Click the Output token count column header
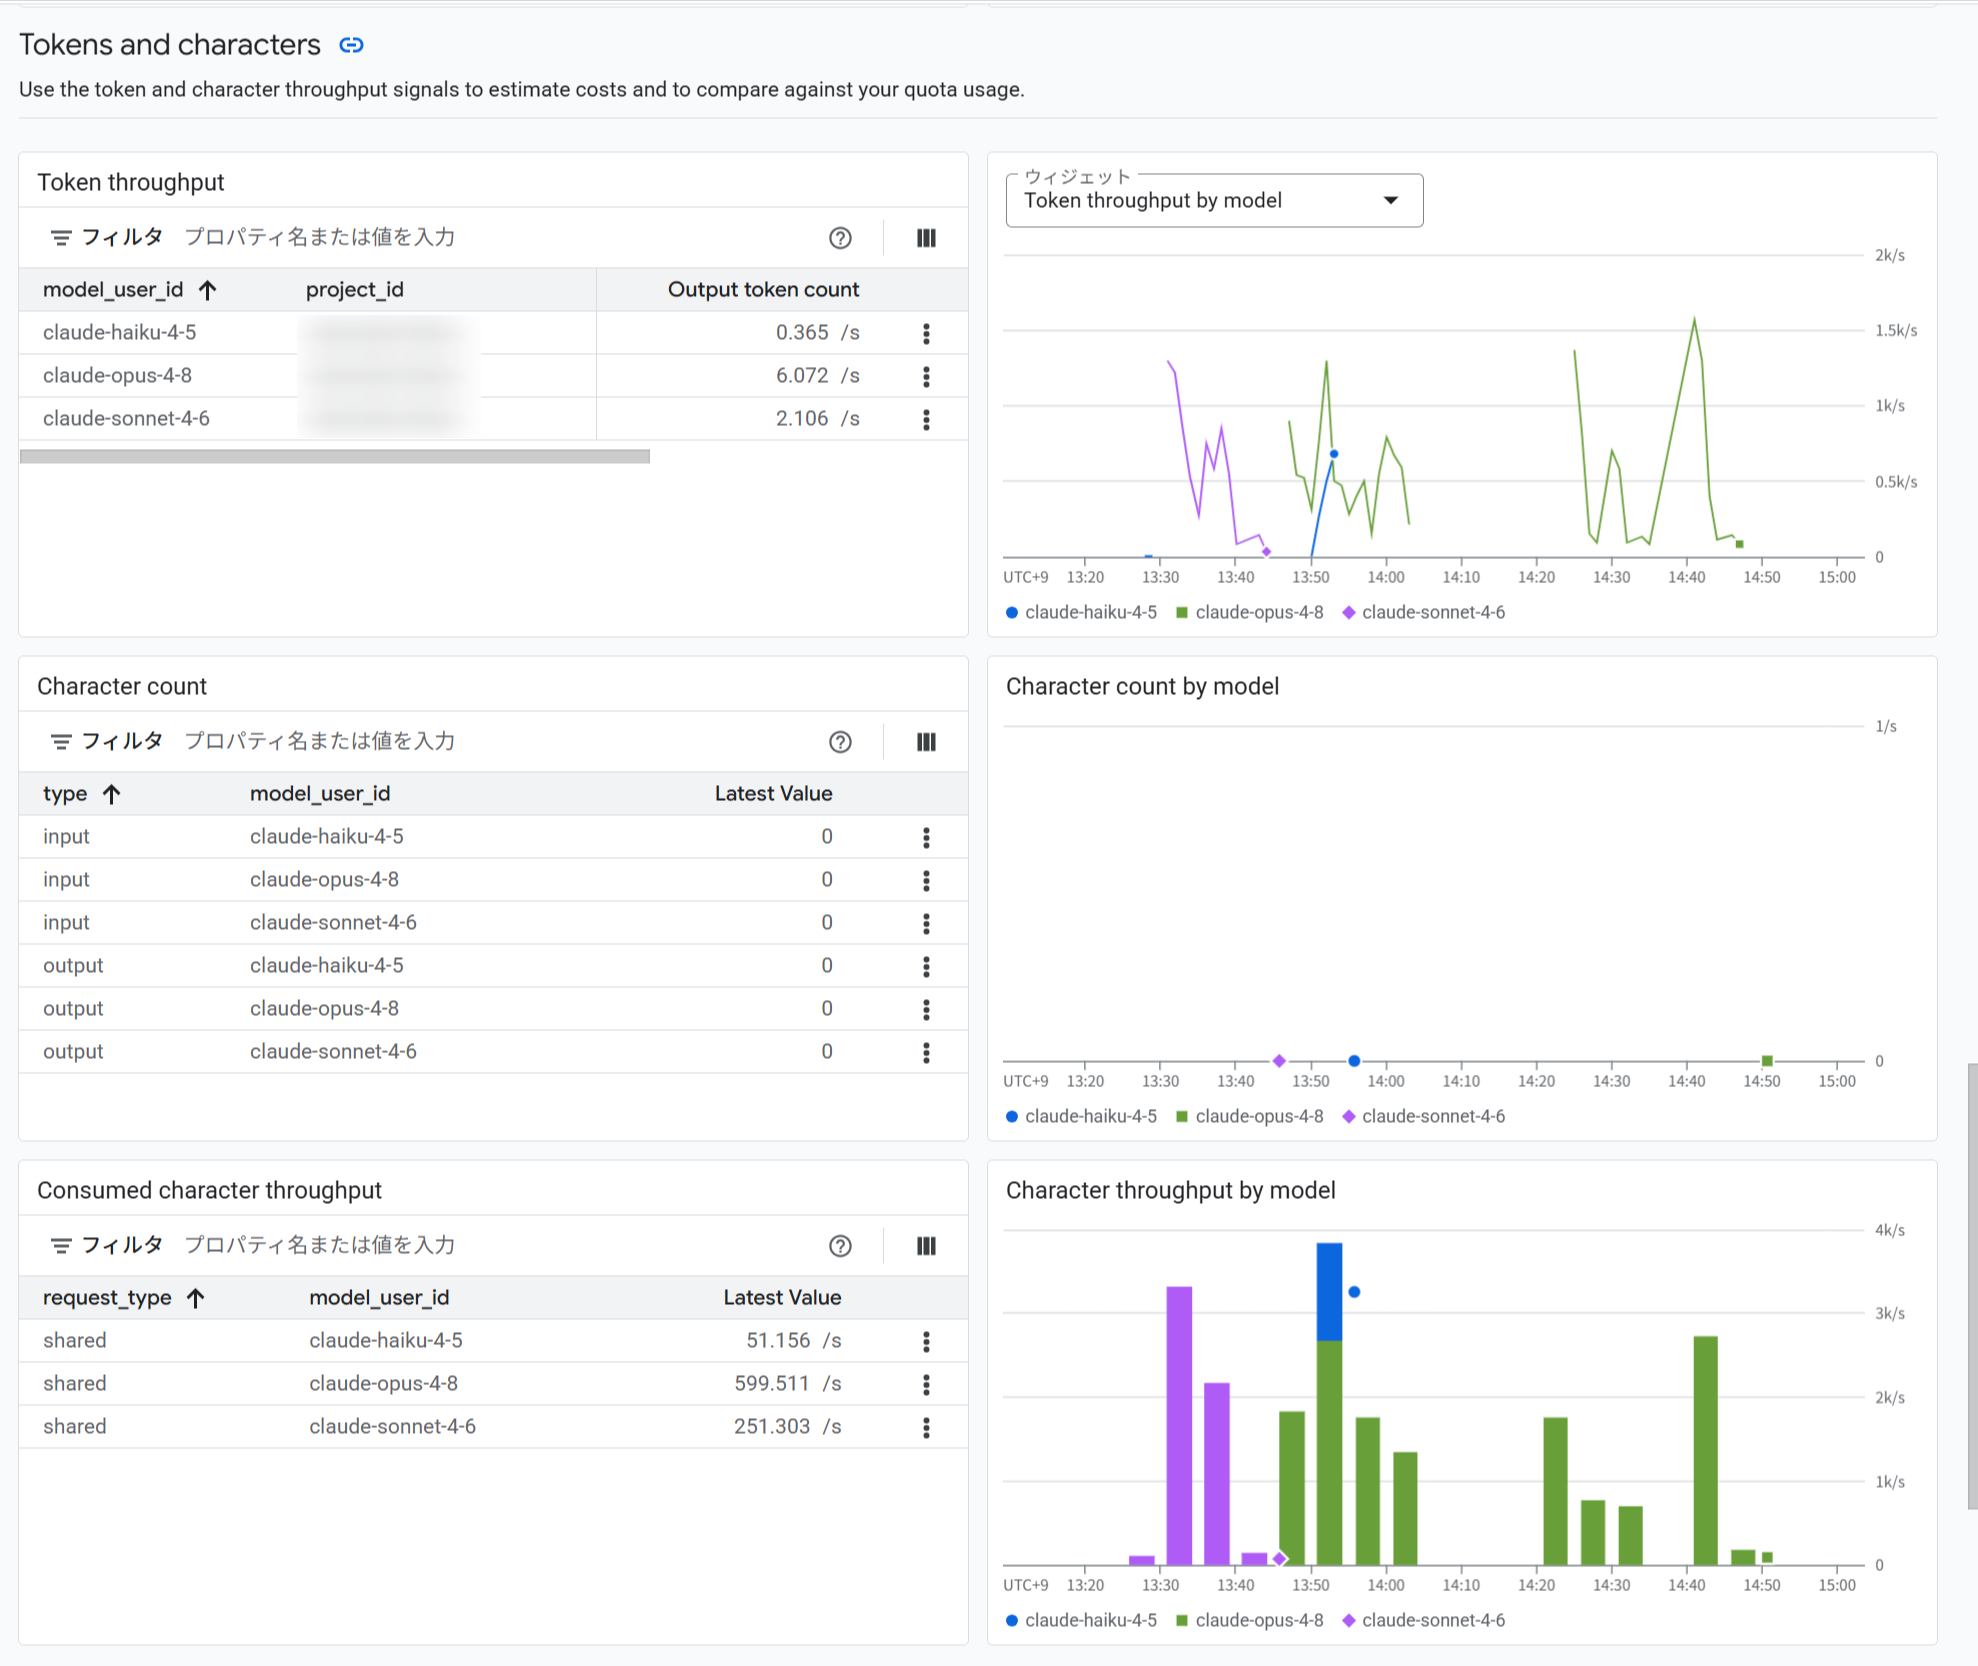Image resolution: width=1978 pixels, height=1666 pixels. [x=763, y=290]
